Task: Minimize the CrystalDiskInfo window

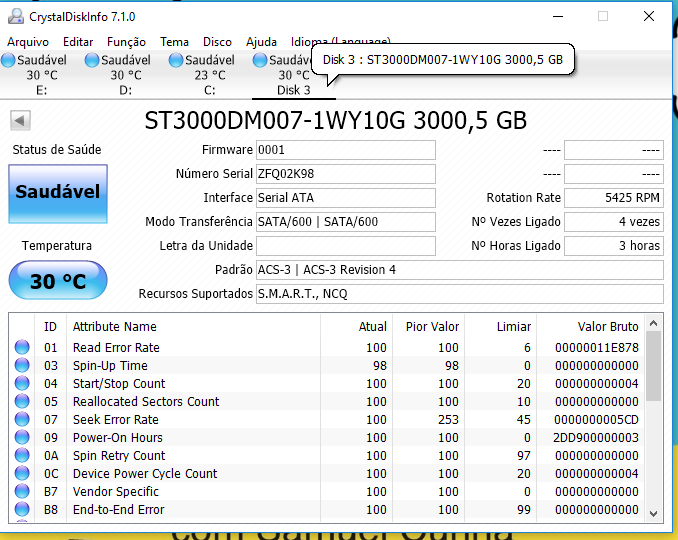Action: click(x=558, y=16)
